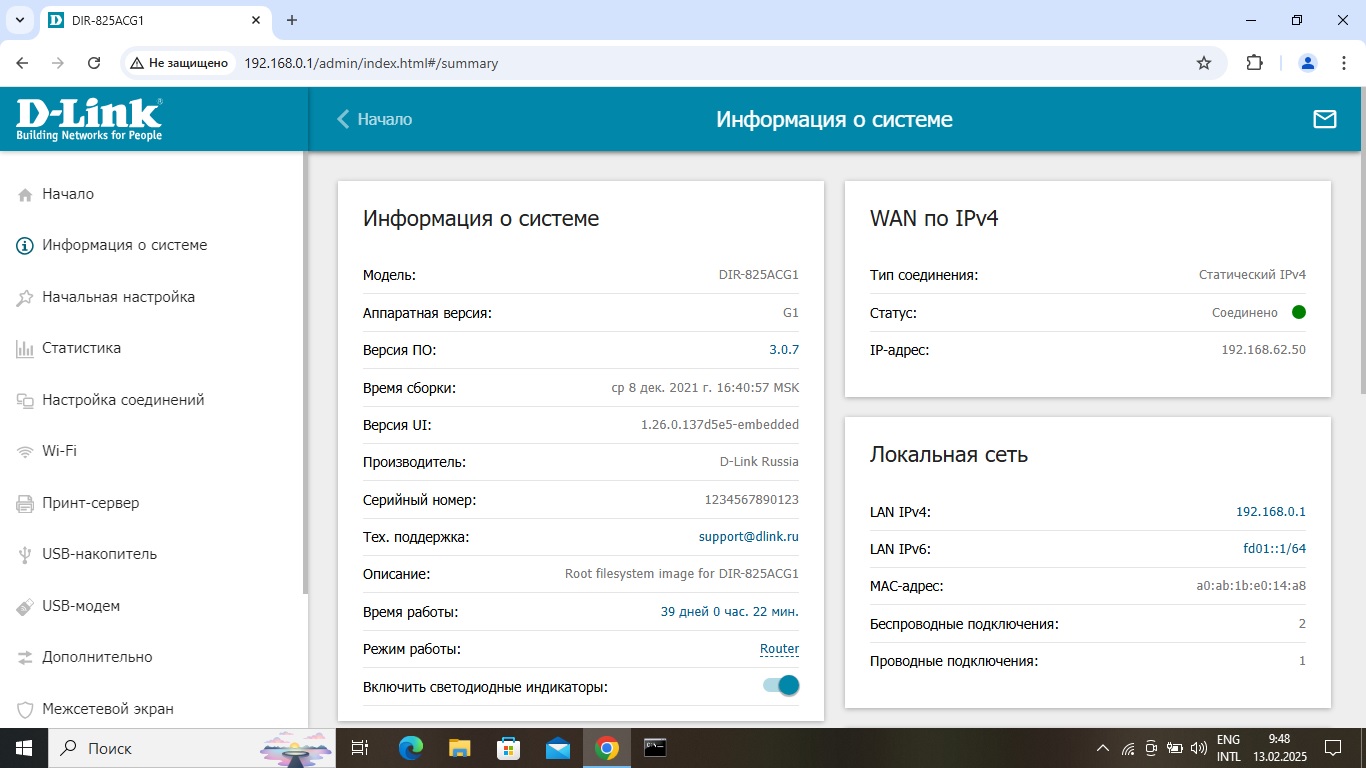The width and height of the screenshot is (1366, 768).
Task: Click the wrench icon for Начальная настройка
Action: click(x=26, y=298)
